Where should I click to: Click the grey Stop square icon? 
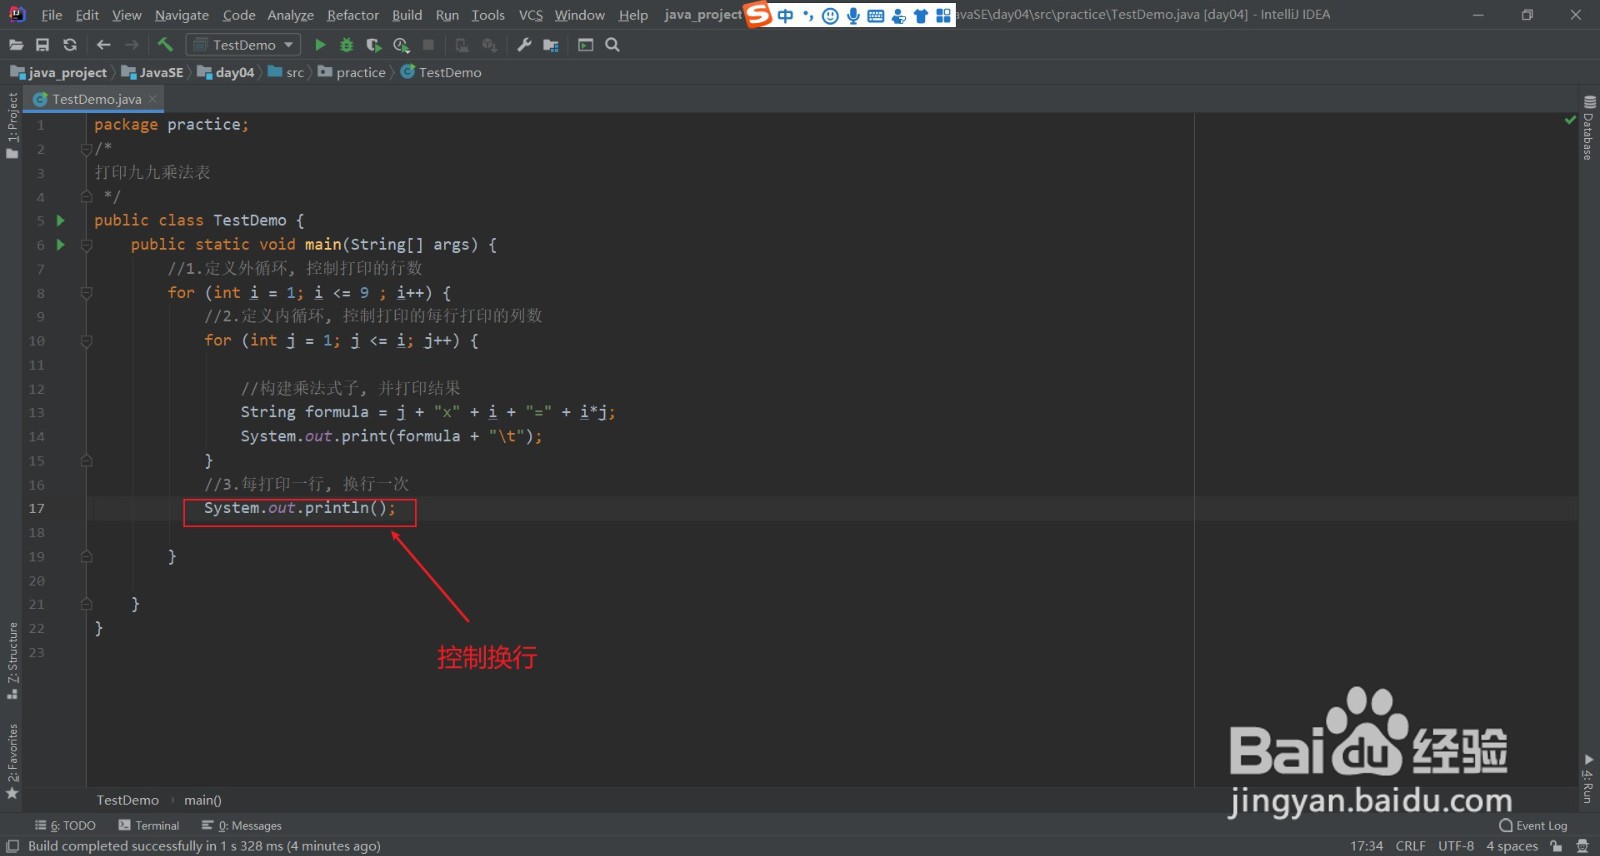pyautogui.click(x=429, y=45)
